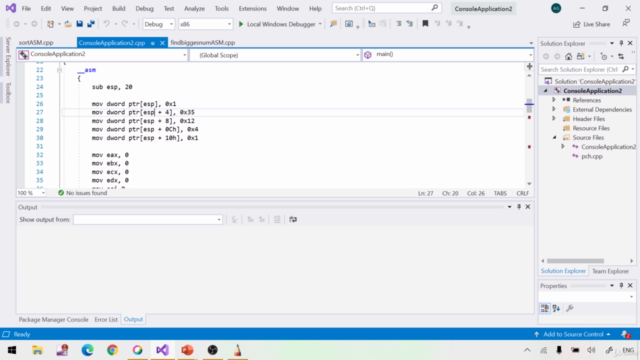Switch to the Error List tab
This screenshot has width=640, height=360.
(x=106, y=320)
